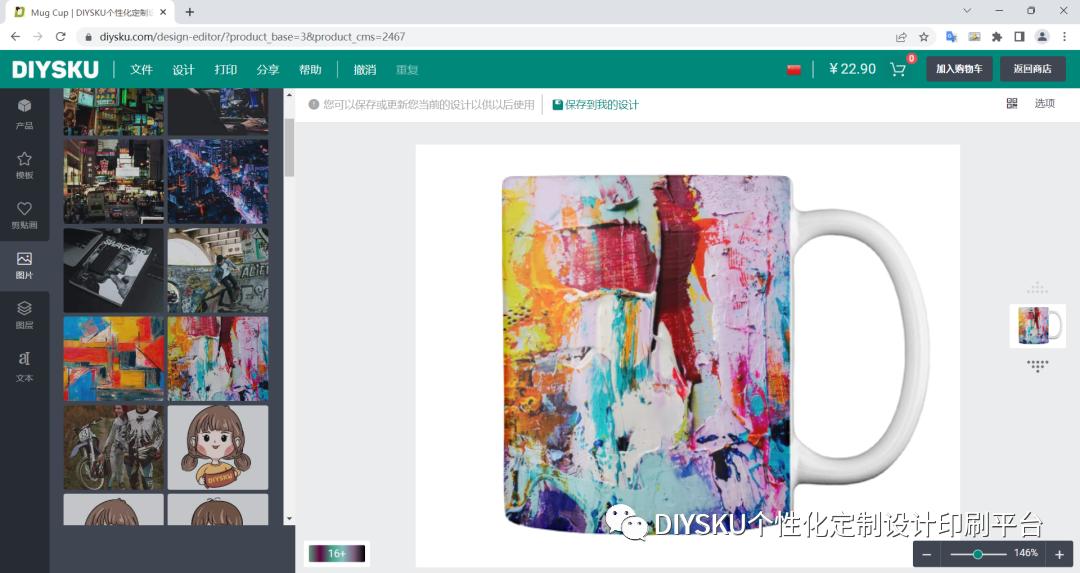Click the browser back arrow
Image resolution: width=1080 pixels, height=573 pixels.
[15, 37]
